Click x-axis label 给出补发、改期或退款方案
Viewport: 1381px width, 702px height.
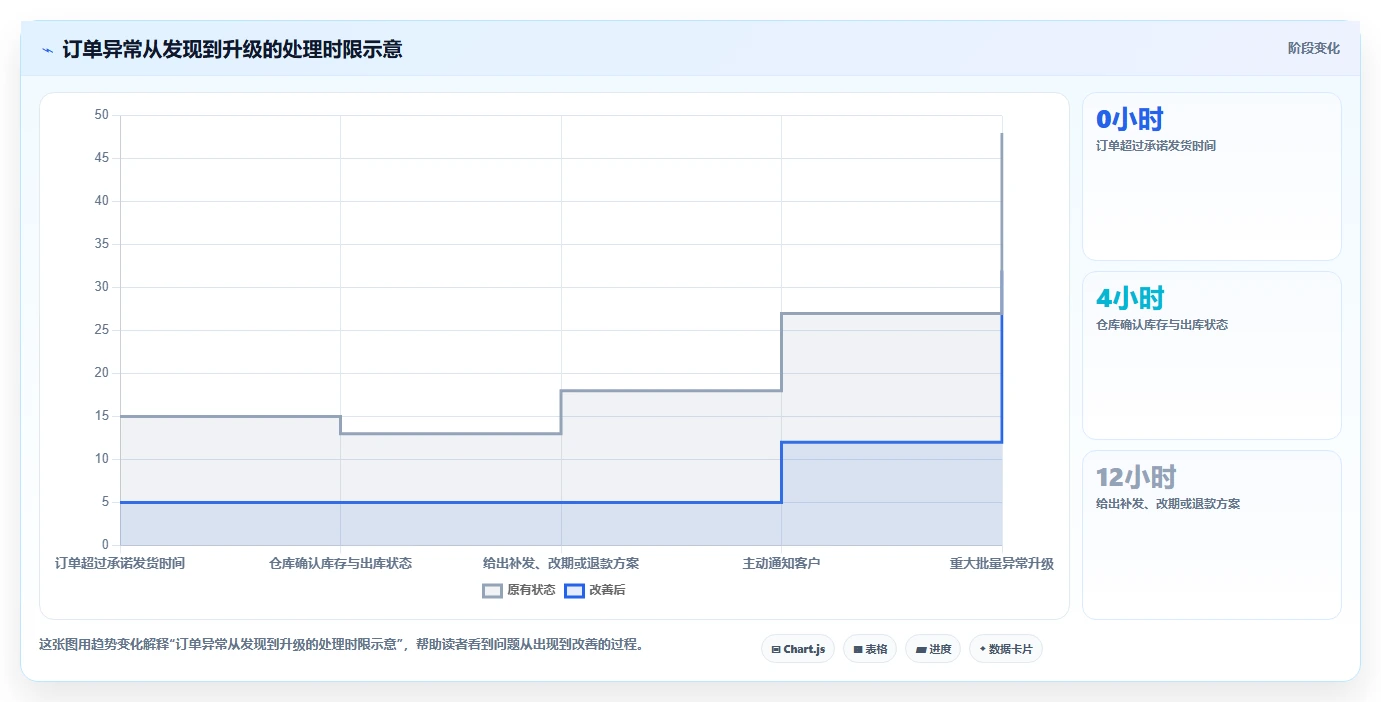[x=561, y=564]
